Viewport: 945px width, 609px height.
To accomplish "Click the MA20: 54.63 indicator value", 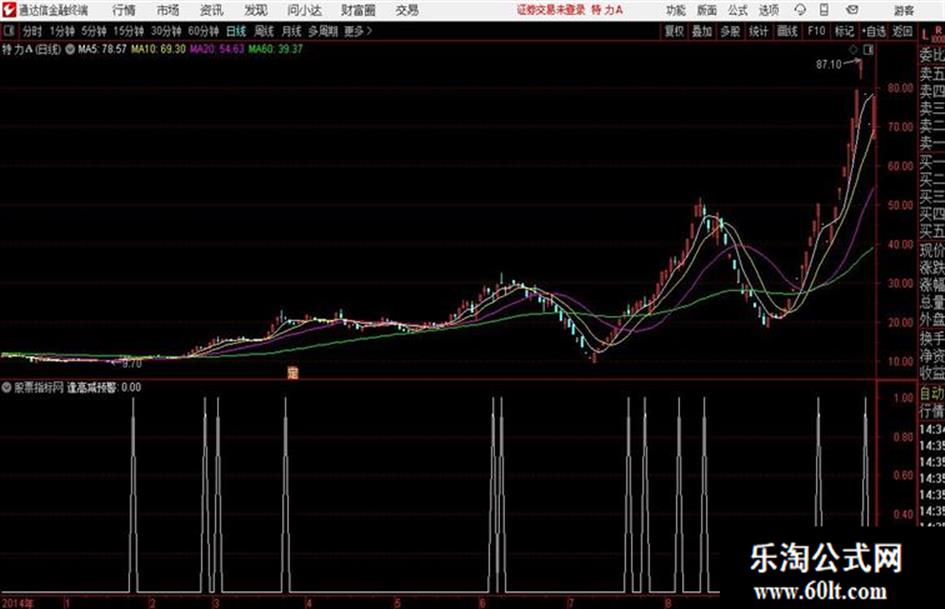I will pos(217,49).
